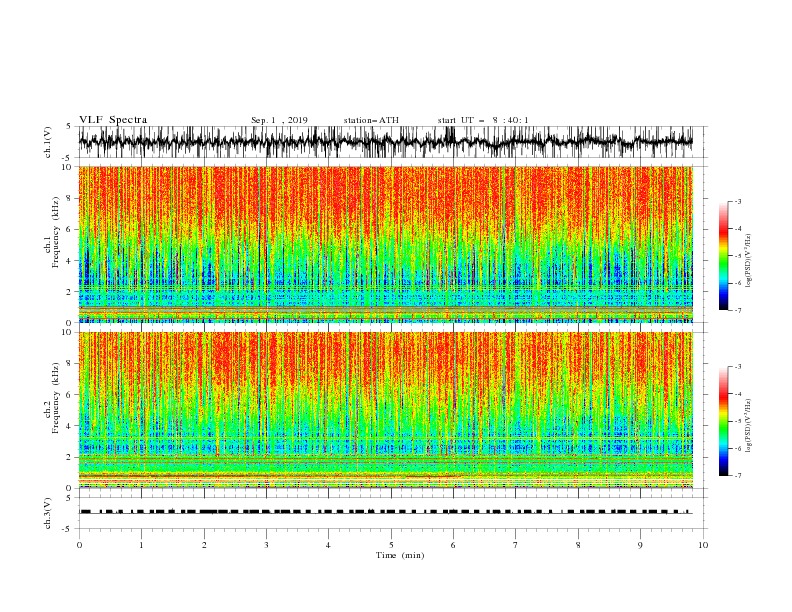Click the "Time (min)" x-axis label
The width and height of the screenshot is (792, 612).
(400, 555)
